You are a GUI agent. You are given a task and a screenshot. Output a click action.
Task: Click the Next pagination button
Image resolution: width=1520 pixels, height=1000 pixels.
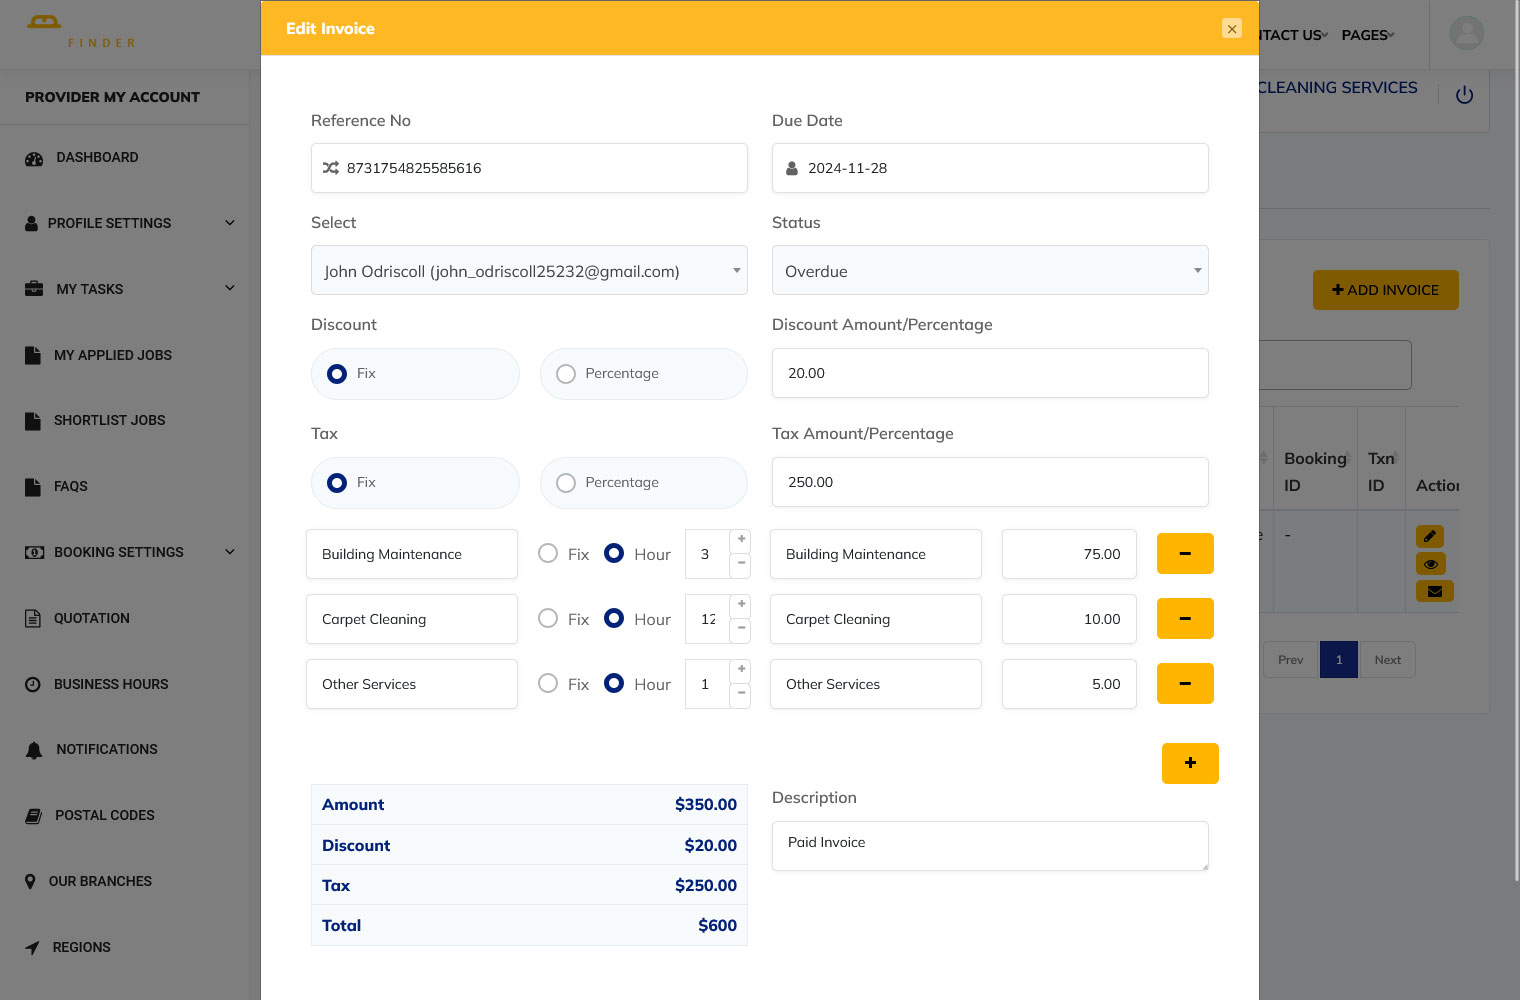(1387, 660)
